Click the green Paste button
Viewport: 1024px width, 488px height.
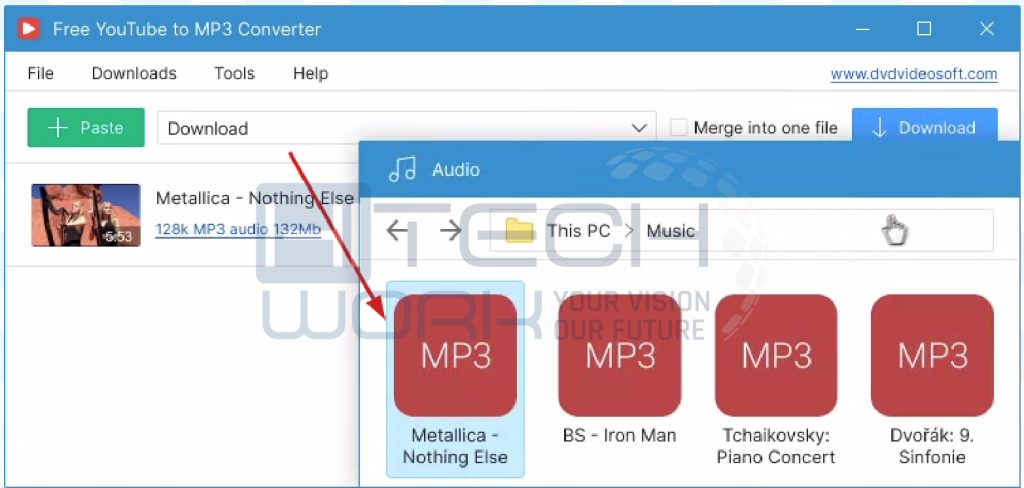click(86, 127)
